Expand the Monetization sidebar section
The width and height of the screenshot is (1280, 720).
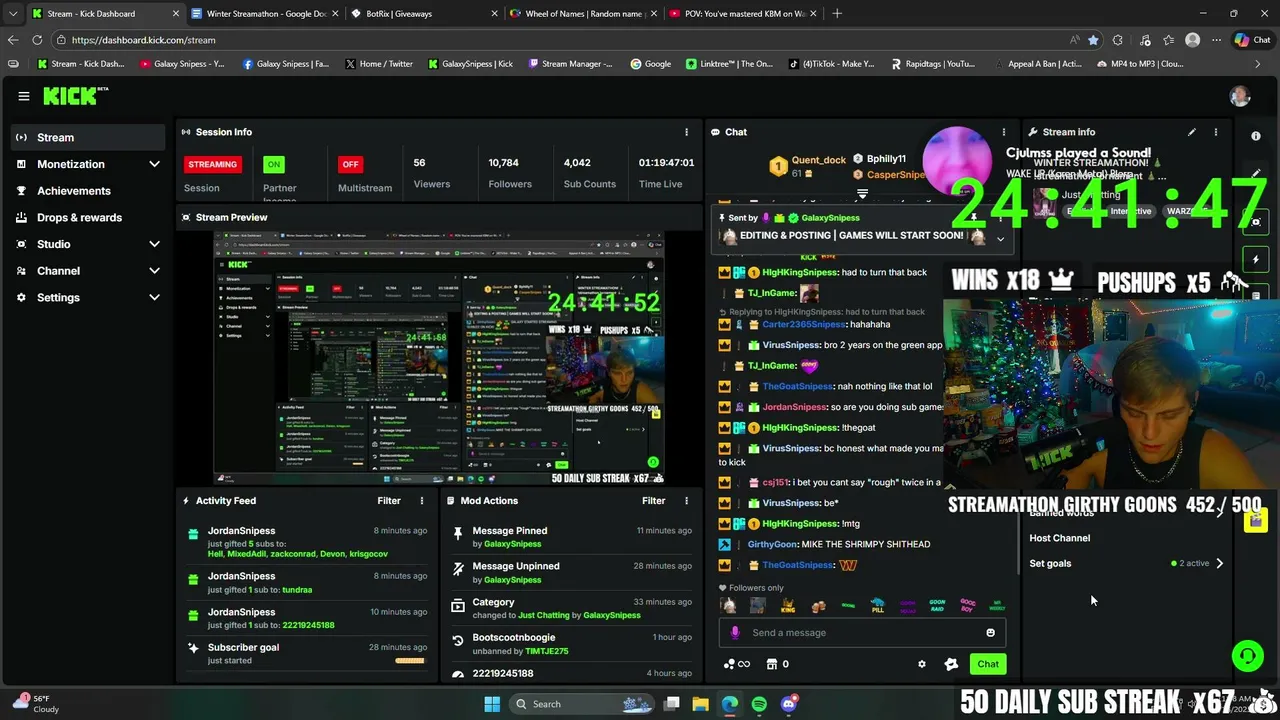click(89, 164)
